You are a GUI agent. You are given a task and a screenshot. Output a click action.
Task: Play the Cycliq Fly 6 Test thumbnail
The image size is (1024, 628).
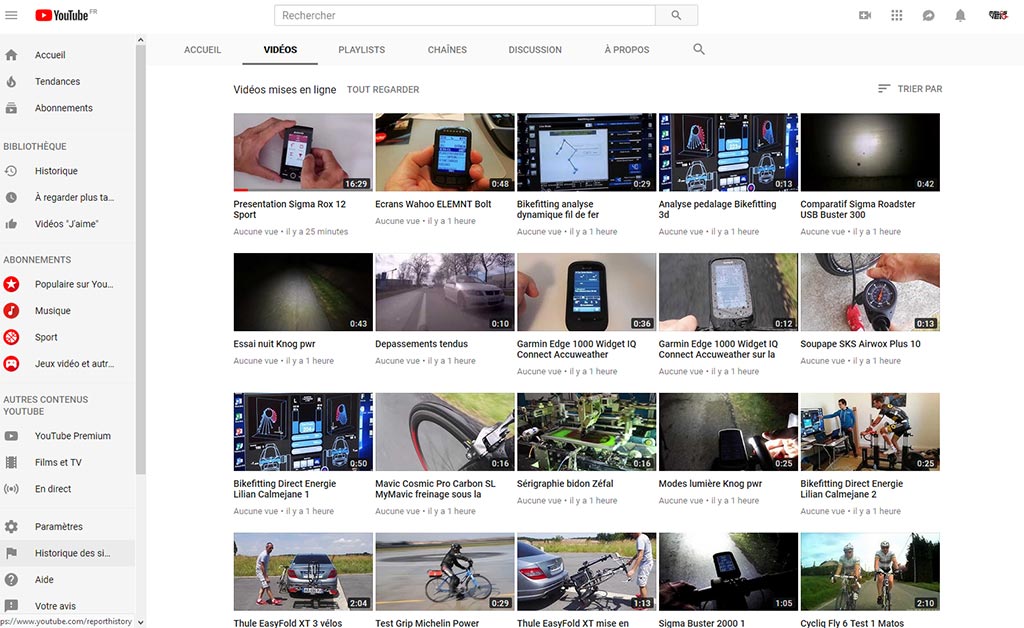870,571
